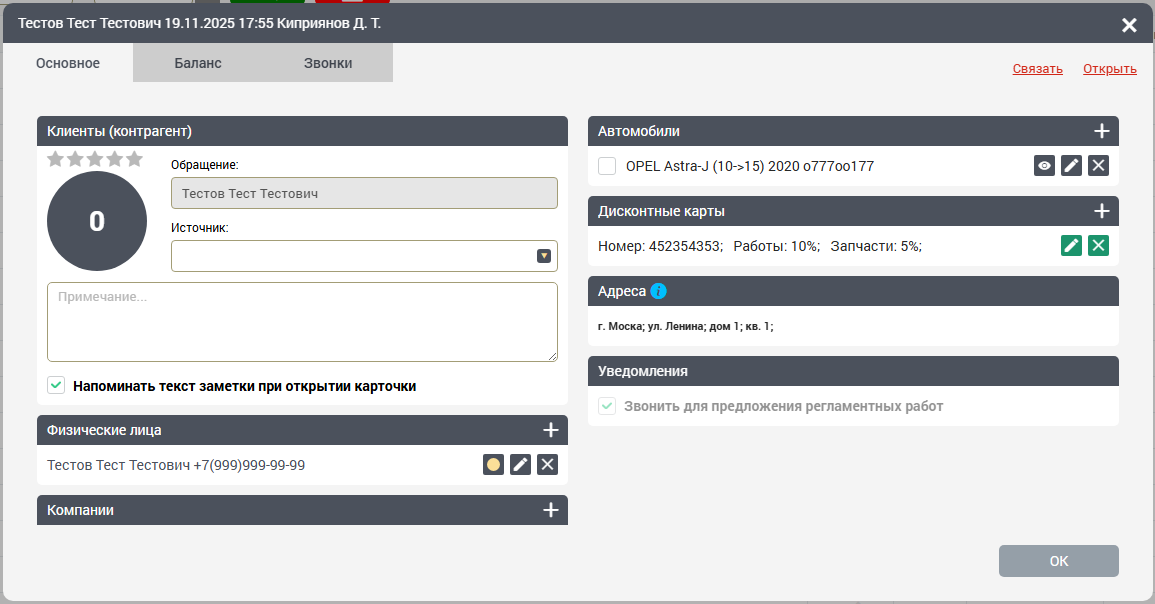This screenshot has width=1155, height=604.
Task: Toggle Напоминать текст заметки checkbox
Action: coord(56,385)
